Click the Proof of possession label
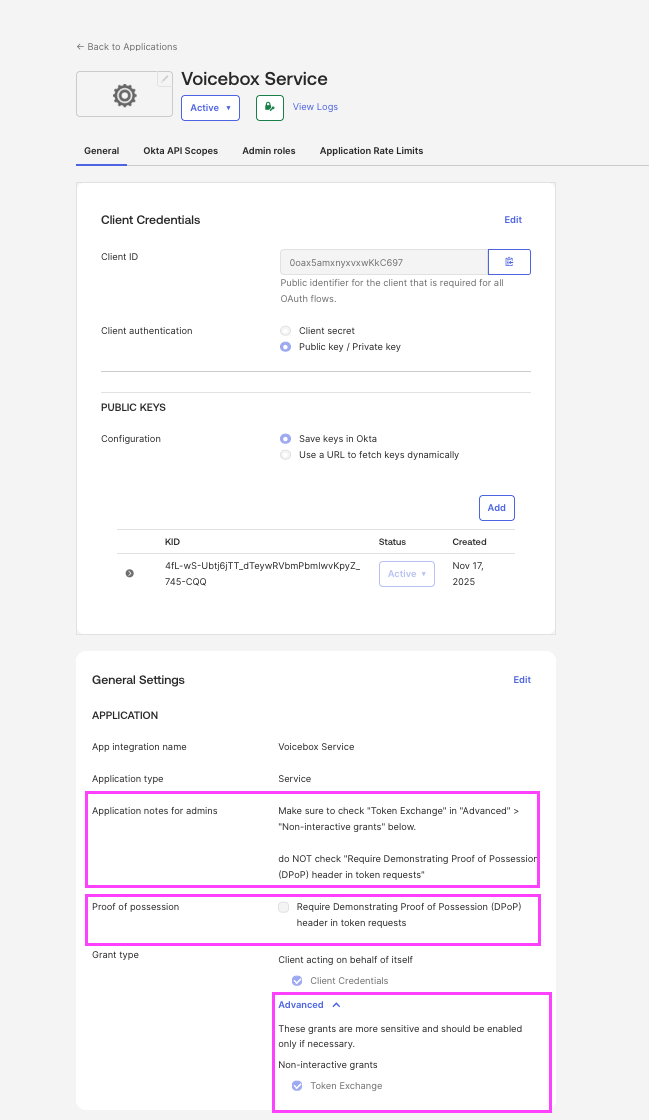649x1120 pixels. (x=136, y=906)
